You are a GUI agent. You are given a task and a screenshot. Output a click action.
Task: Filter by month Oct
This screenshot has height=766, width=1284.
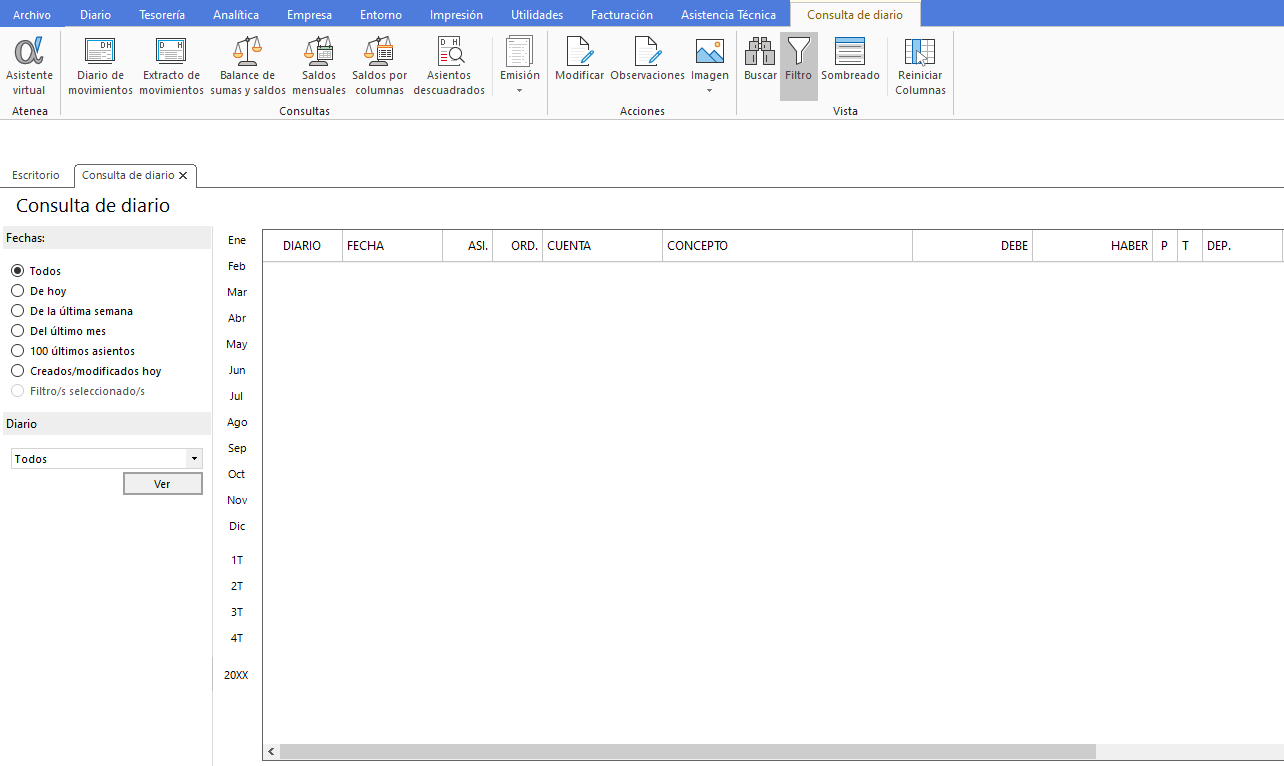(x=237, y=474)
